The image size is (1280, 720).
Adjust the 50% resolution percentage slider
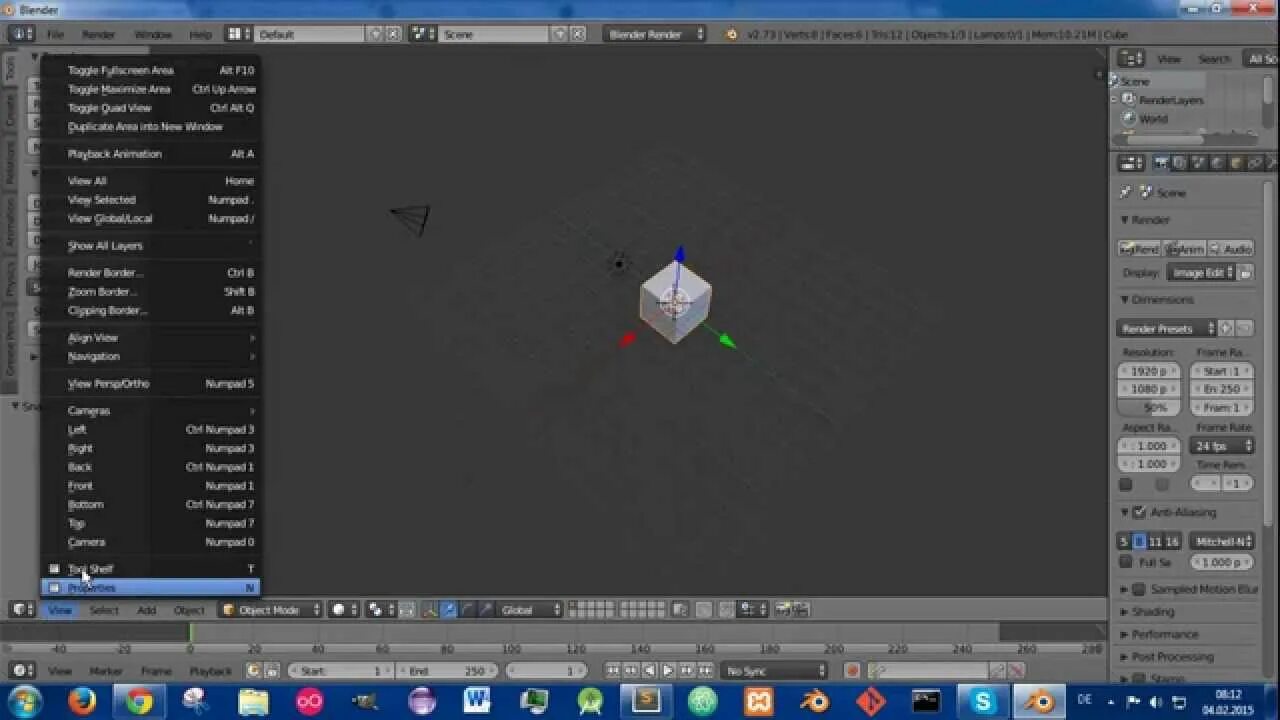1149,408
